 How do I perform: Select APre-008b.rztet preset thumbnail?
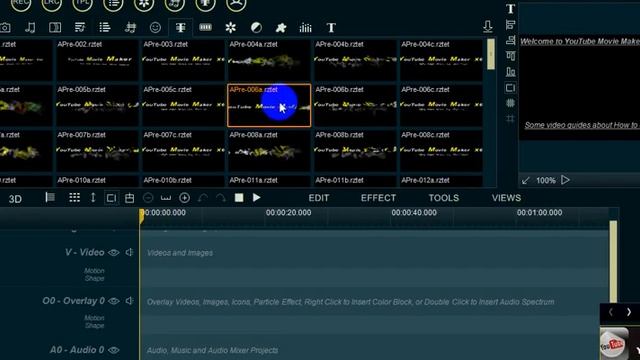pyautogui.click(x=355, y=151)
